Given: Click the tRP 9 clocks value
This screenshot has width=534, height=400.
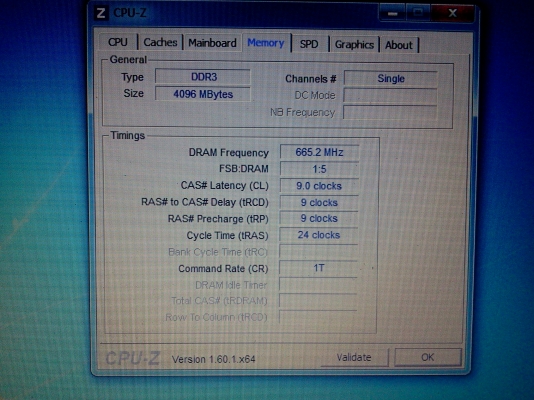Looking at the screenshot, I should pos(319,218).
